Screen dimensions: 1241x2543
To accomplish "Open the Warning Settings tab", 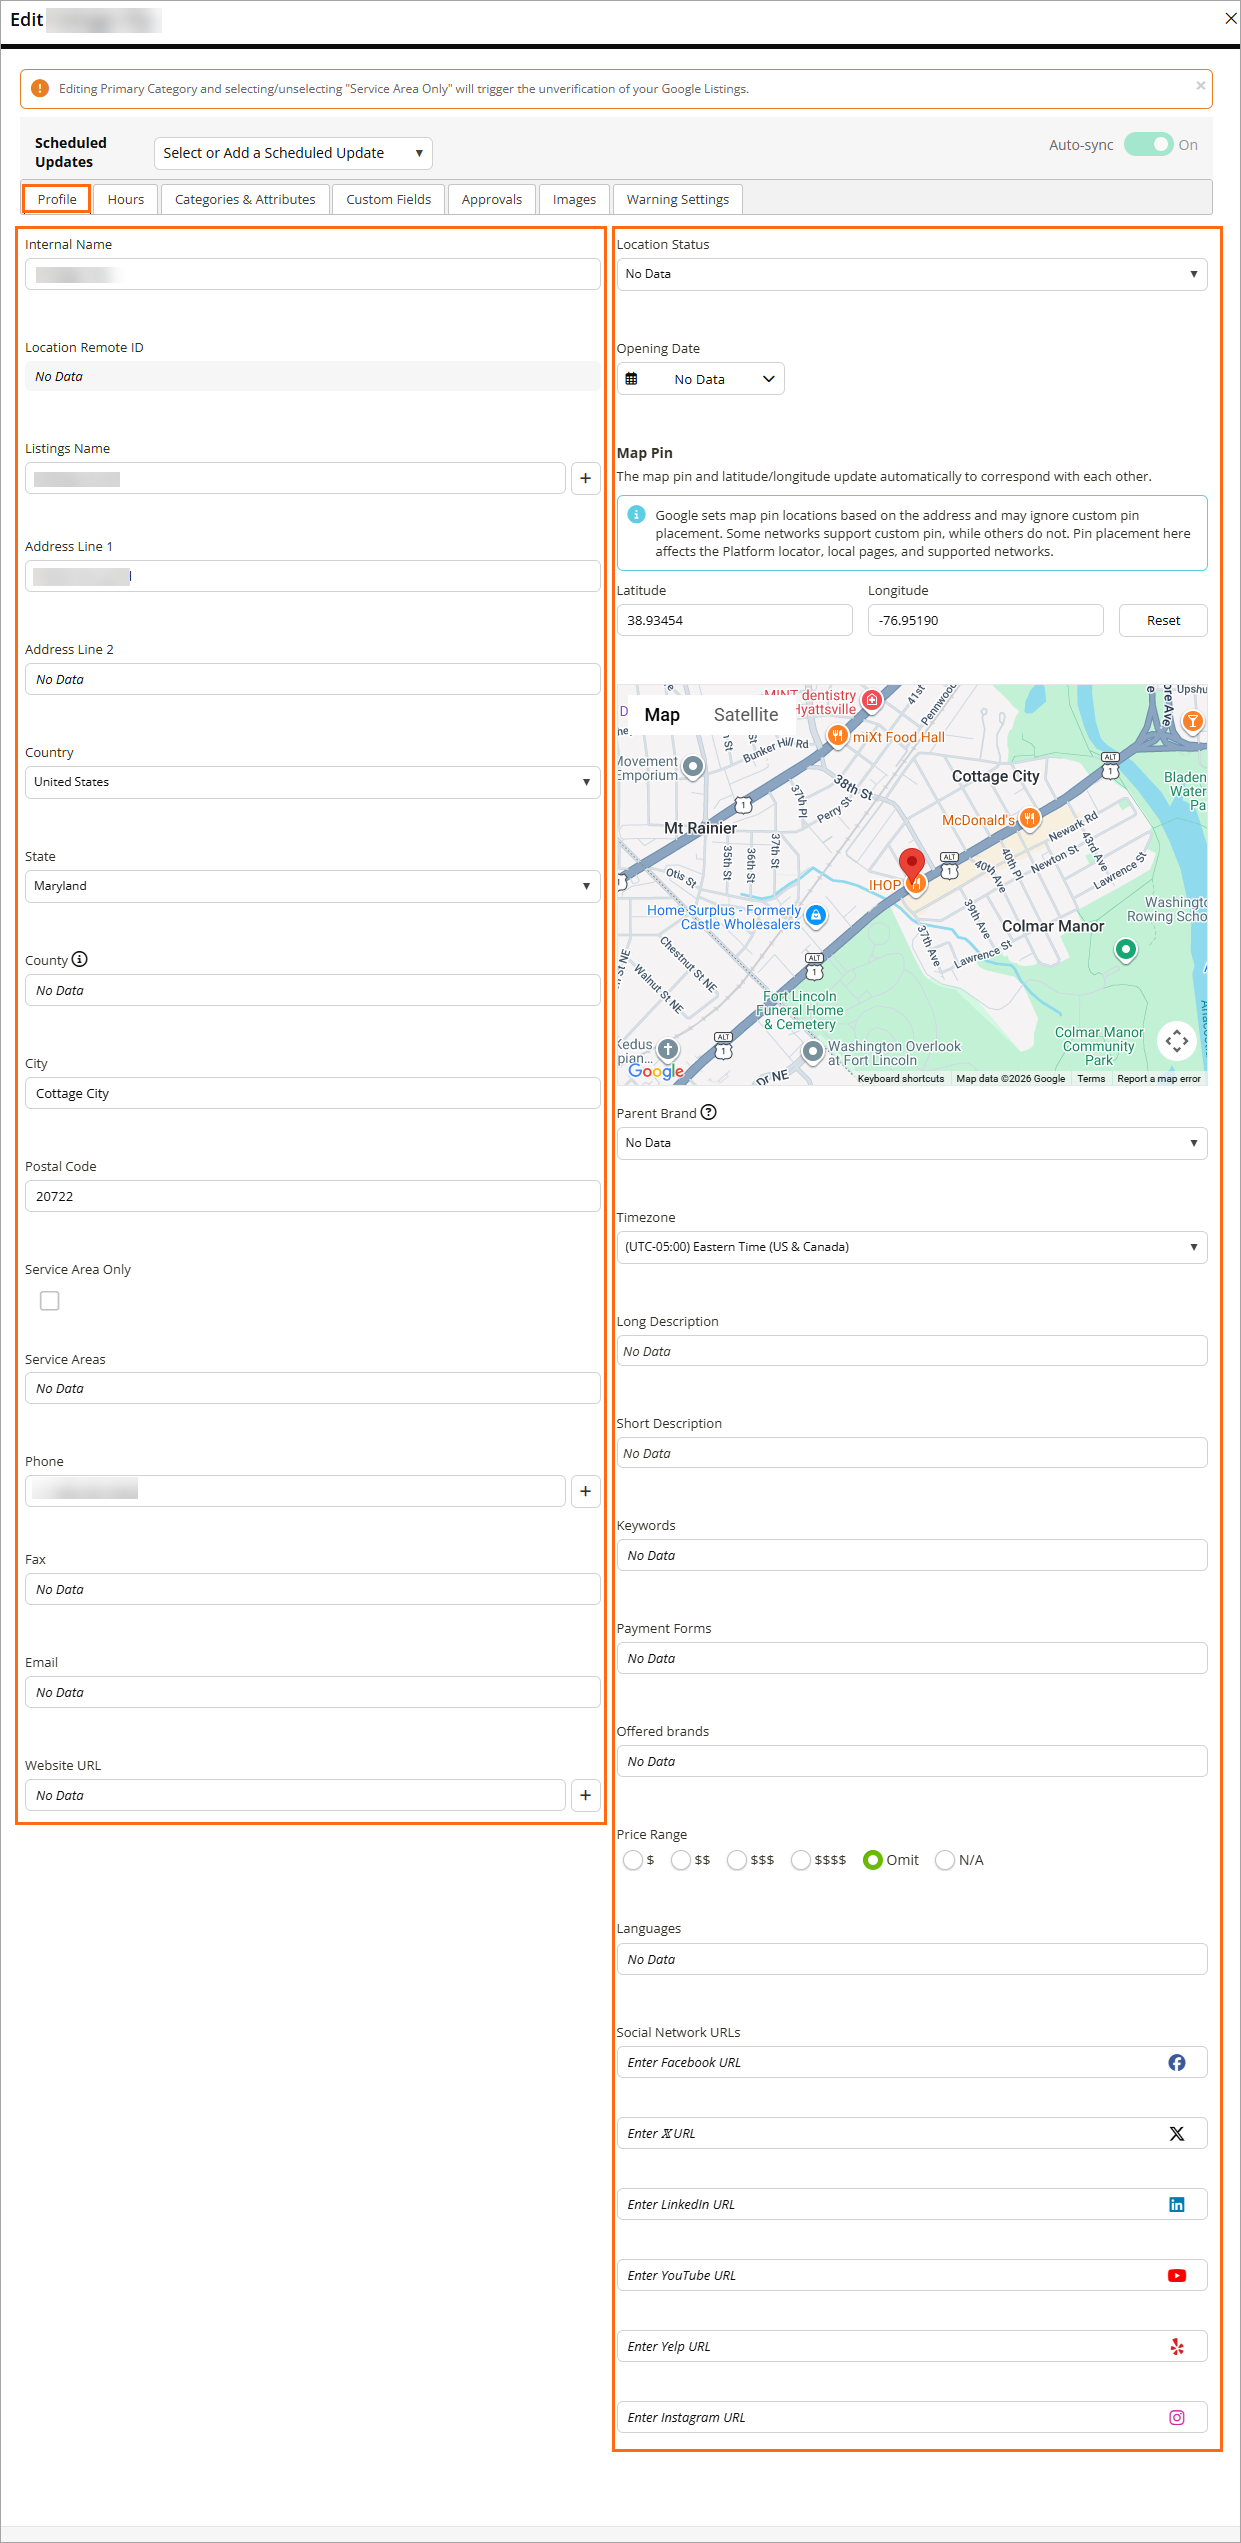I will 678,199.
